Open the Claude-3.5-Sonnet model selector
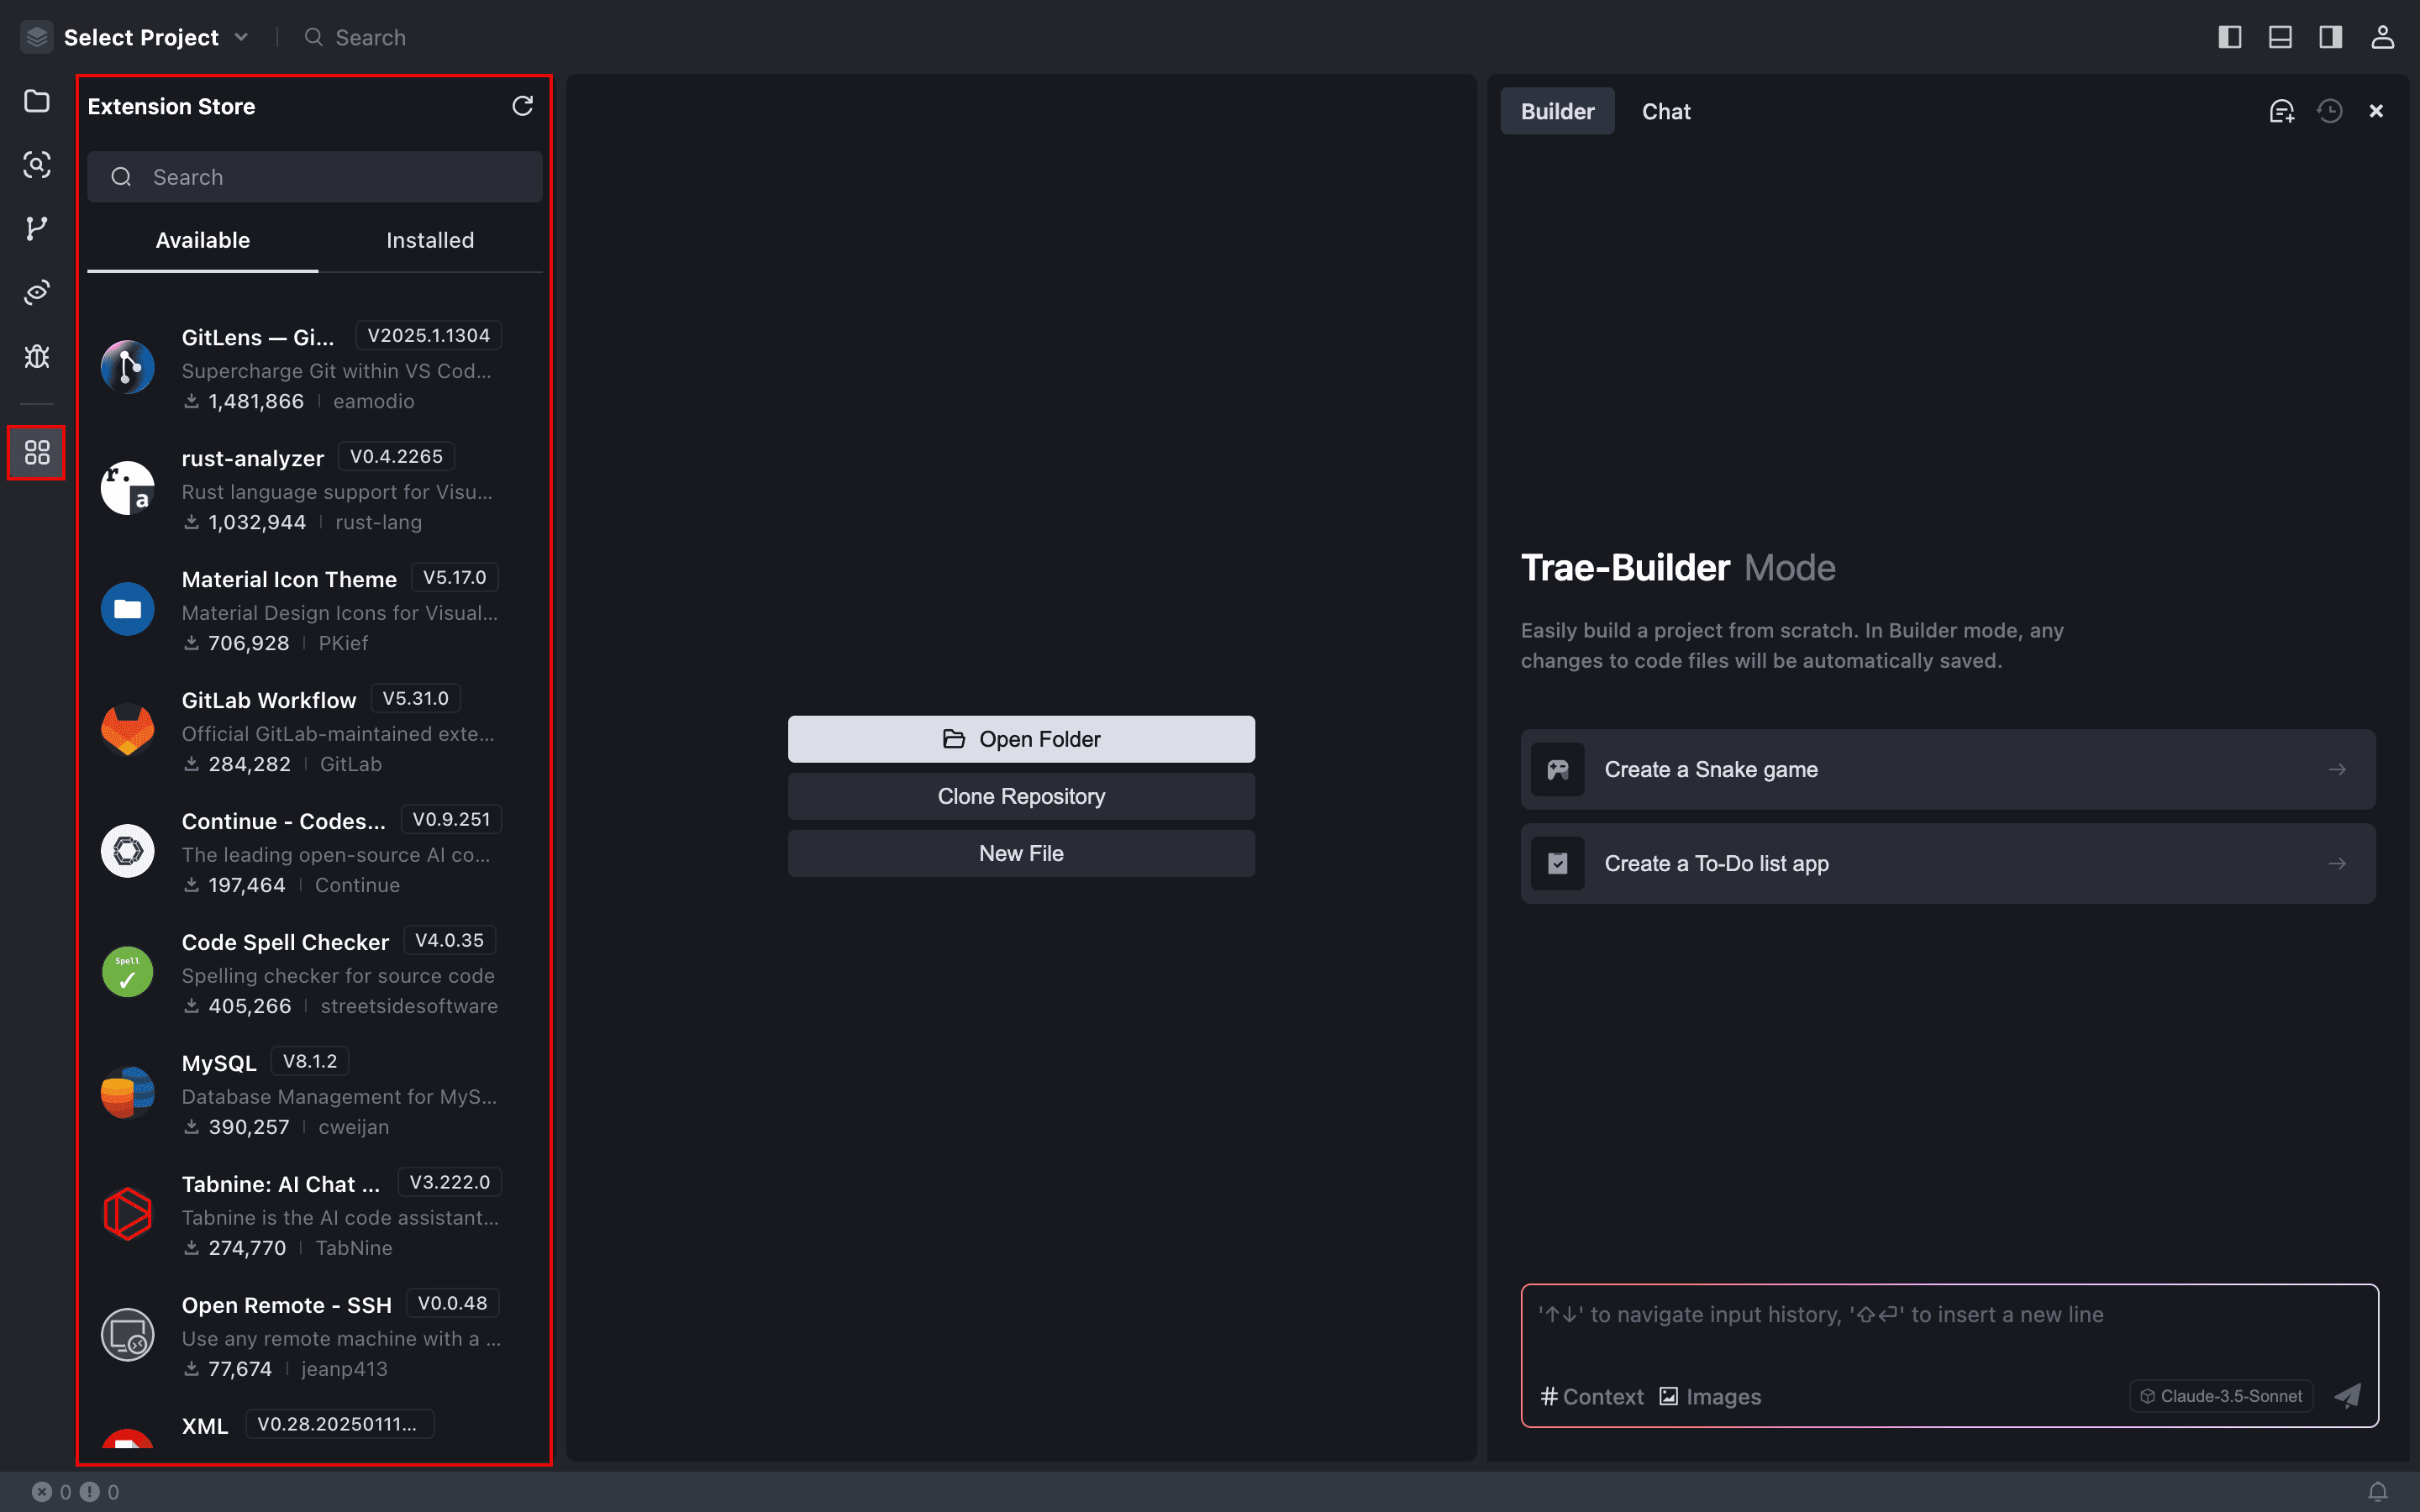The width and height of the screenshot is (2420, 1512). (2220, 1396)
